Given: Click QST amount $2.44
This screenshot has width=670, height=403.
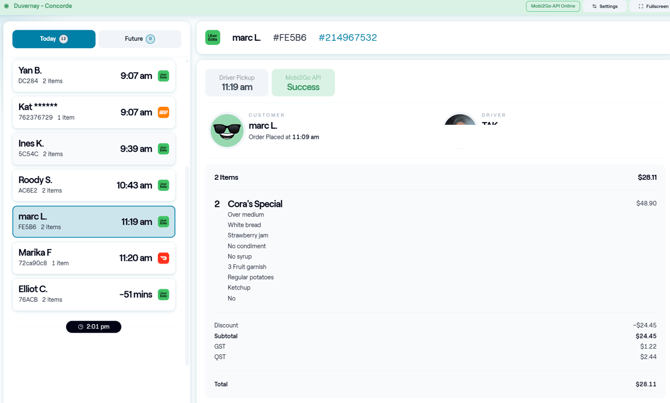Looking at the screenshot, I should coord(648,357).
